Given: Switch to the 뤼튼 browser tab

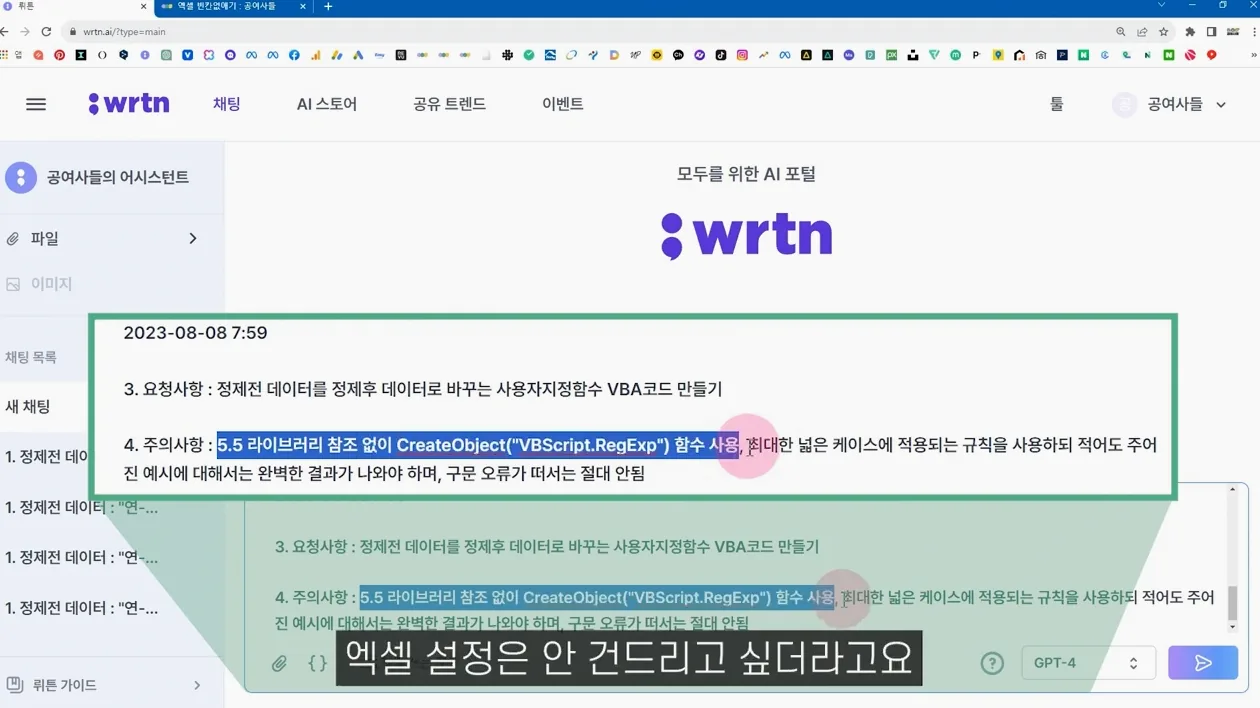Looking at the screenshot, I should (75, 6).
